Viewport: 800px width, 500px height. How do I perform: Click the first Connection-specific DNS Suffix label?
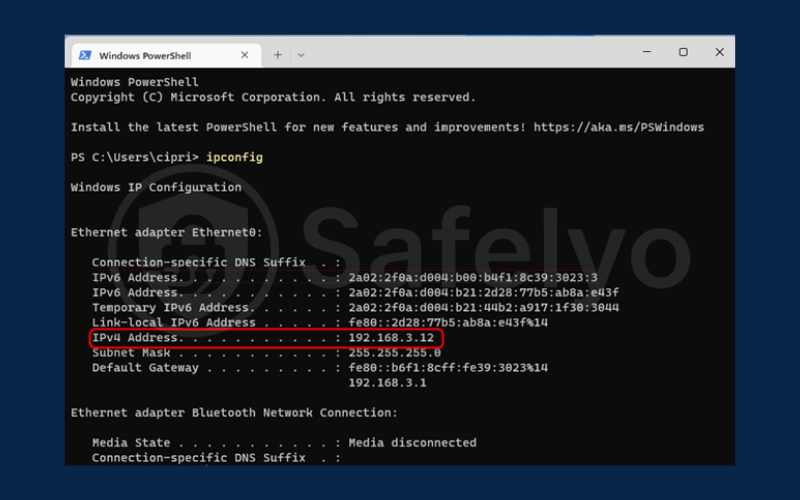click(x=199, y=263)
